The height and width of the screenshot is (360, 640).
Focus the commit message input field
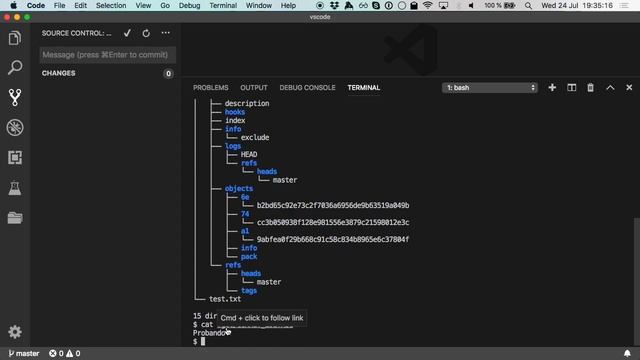[x=107, y=55]
